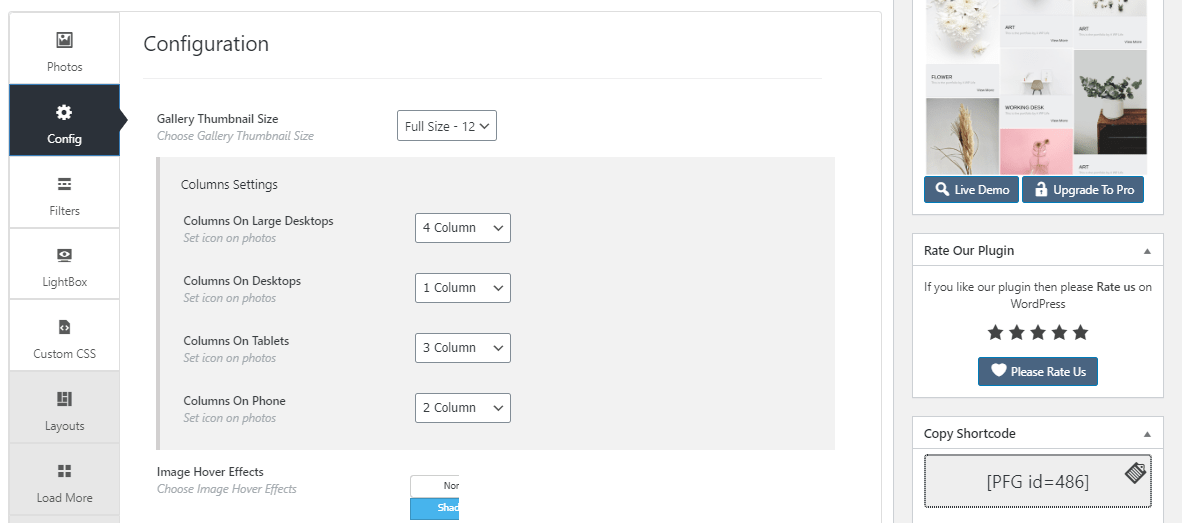Click the third rating star
The image size is (1182, 523).
(1038, 332)
